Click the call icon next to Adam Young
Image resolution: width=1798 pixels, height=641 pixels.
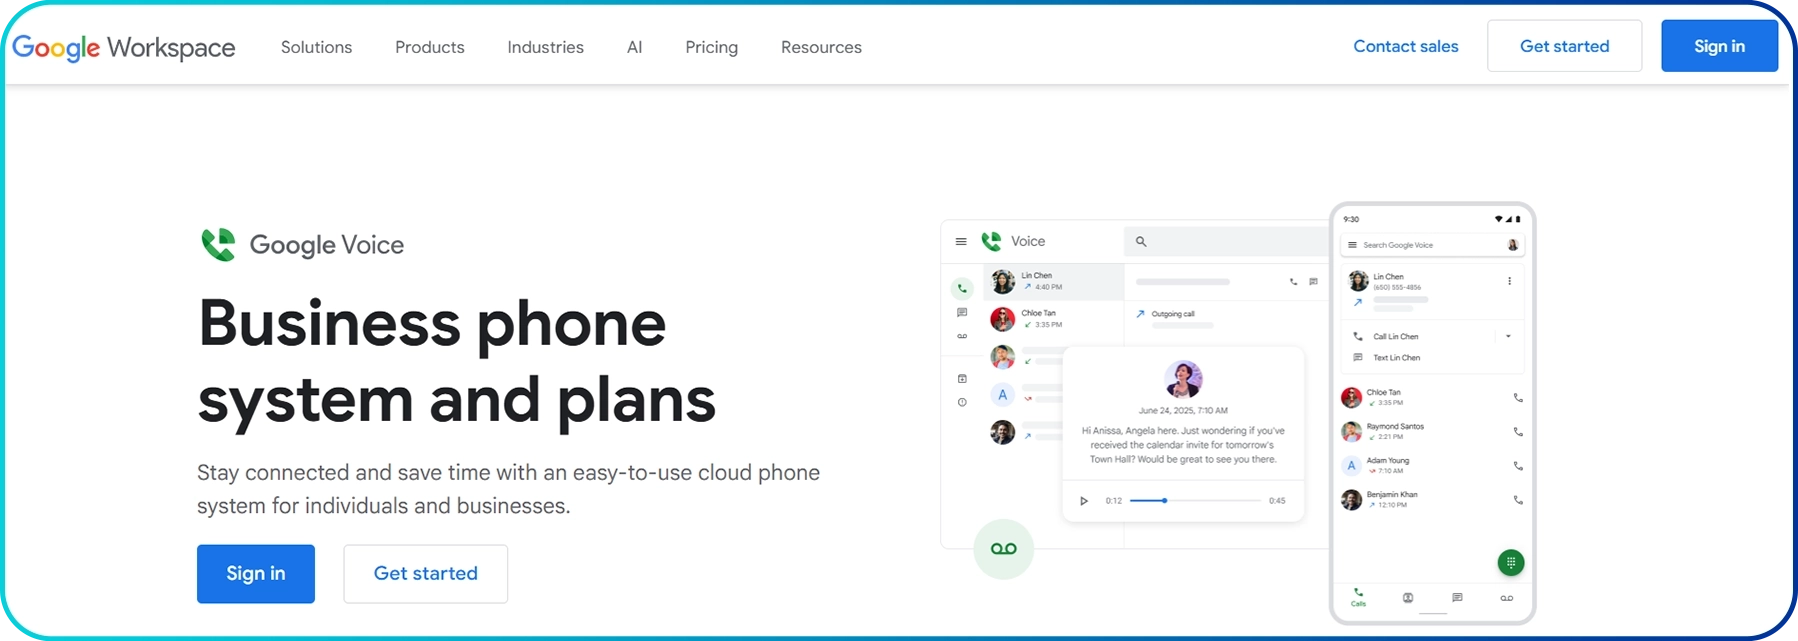[1518, 466]
